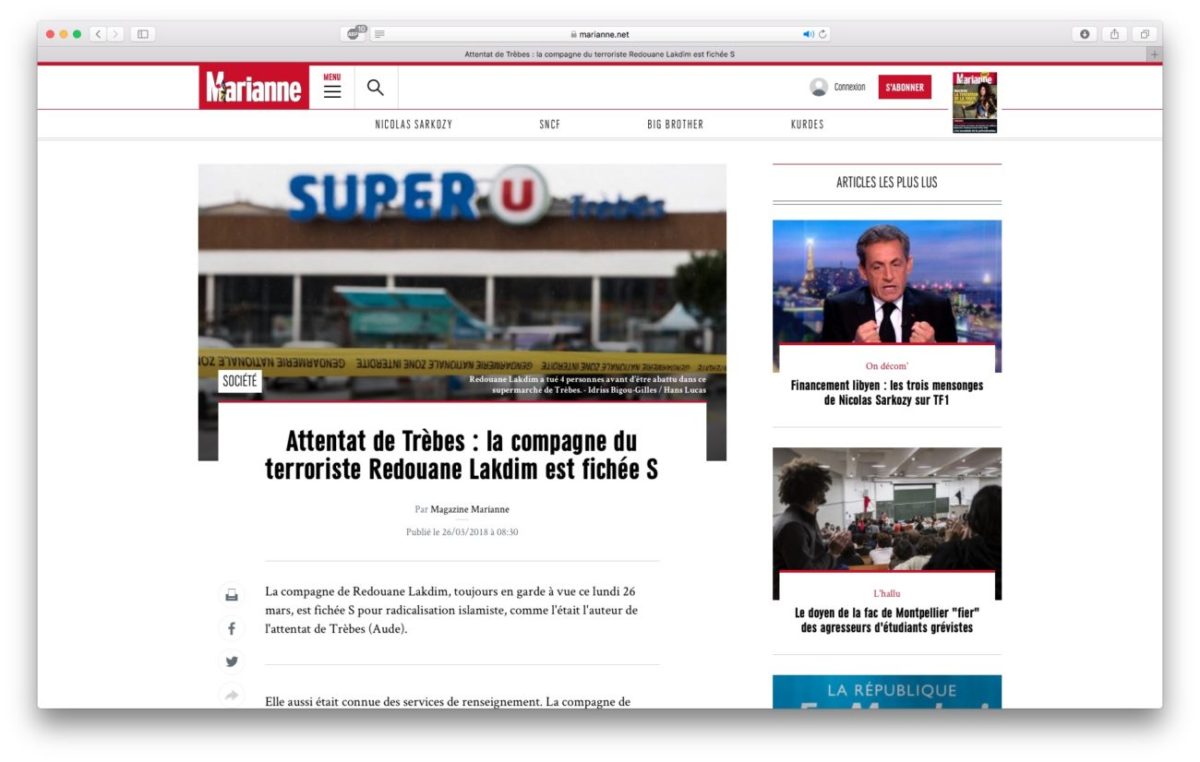Open Financement libyen article headline
This screenshot has width=1200, height=762.
click(x=887, y=393)
